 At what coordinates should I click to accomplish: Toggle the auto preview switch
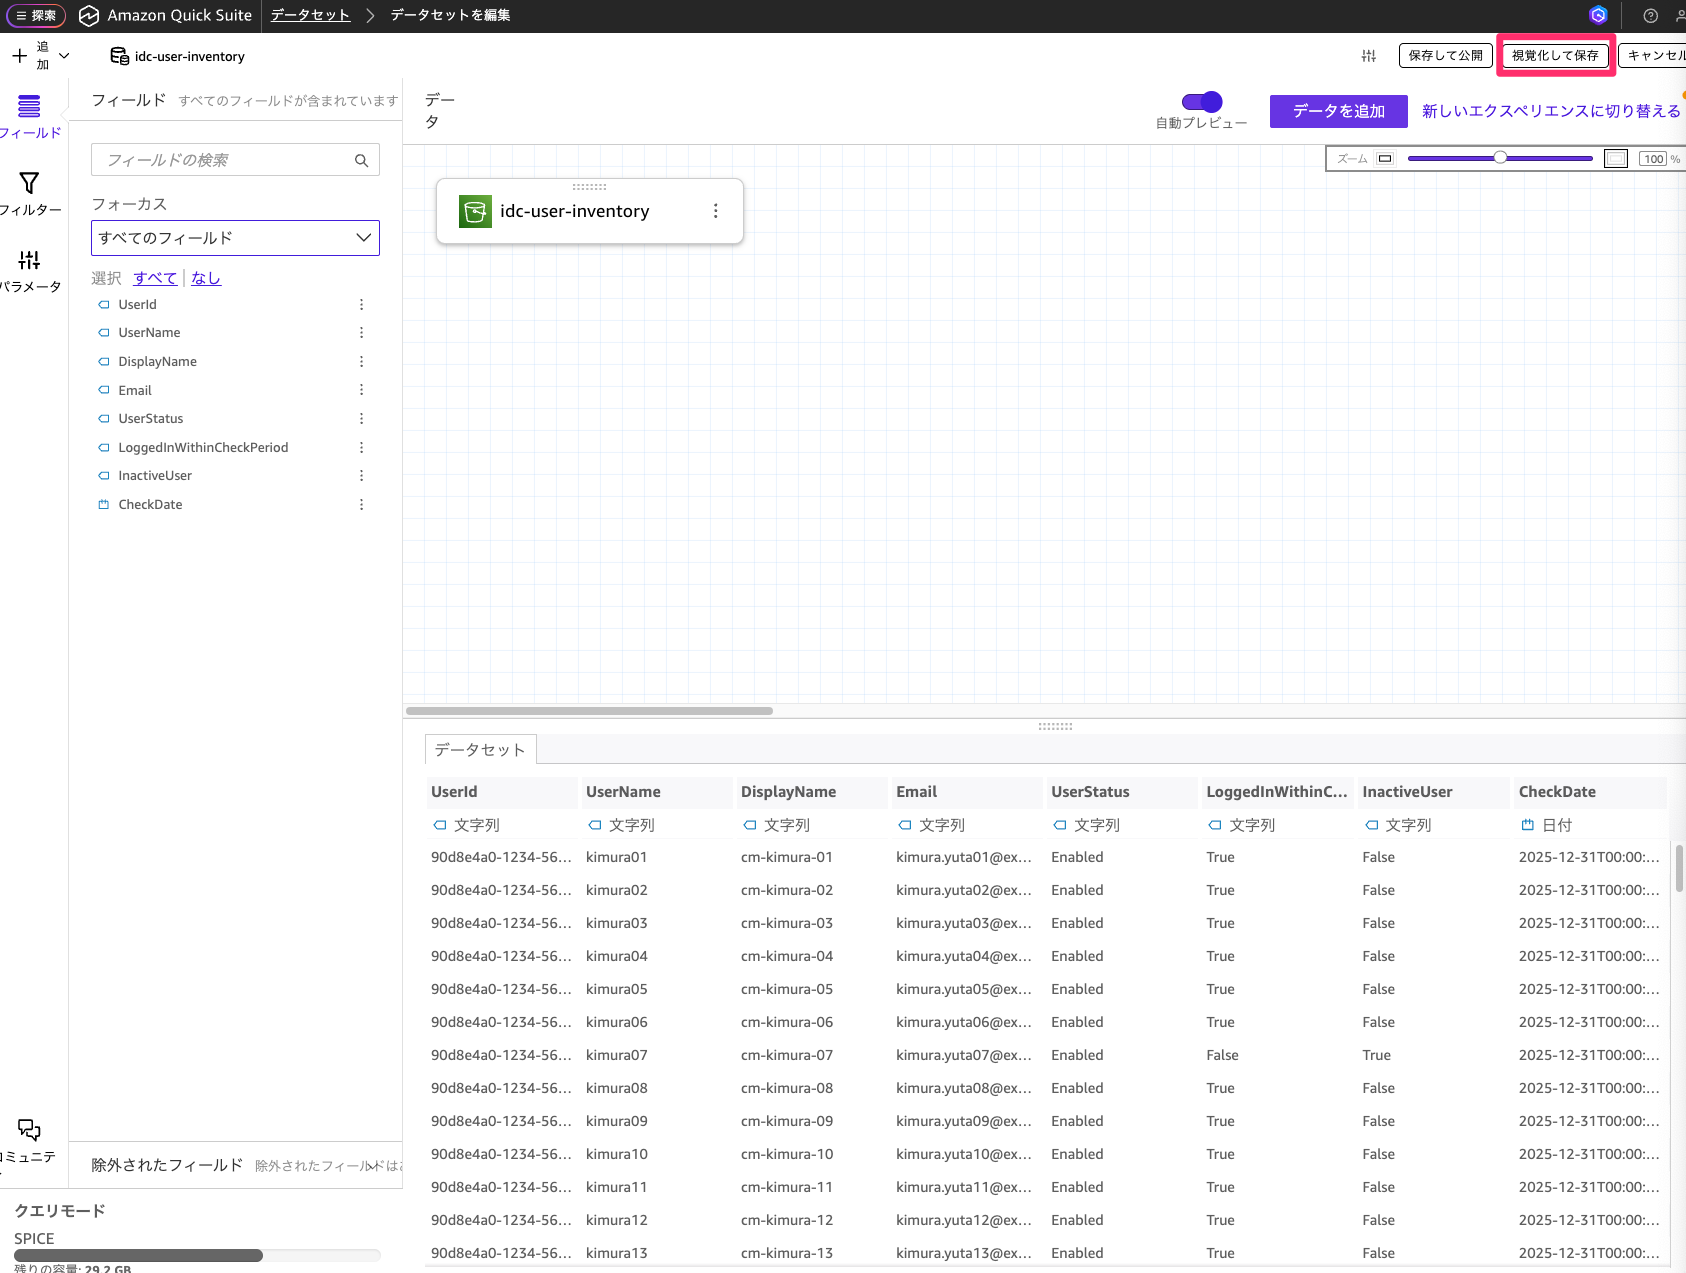coord(1201,102)
